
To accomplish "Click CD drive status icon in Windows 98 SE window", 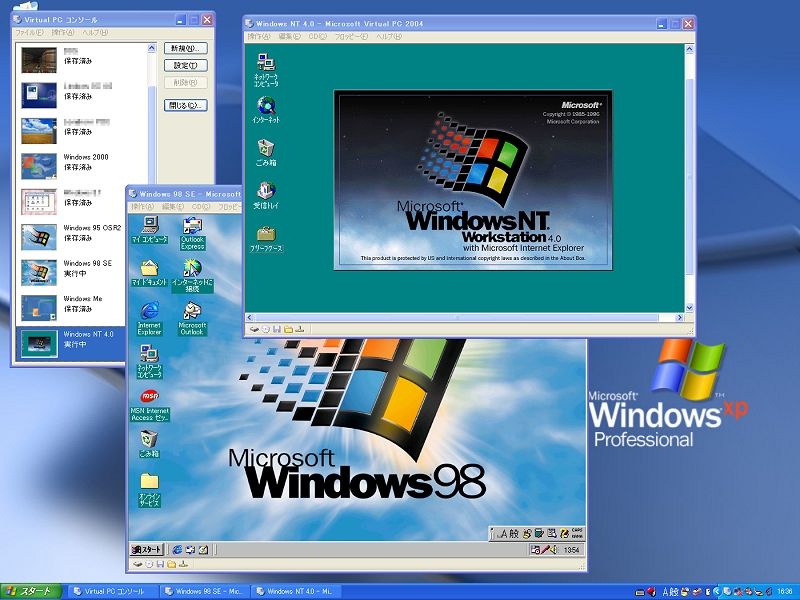I will (149, 564).
